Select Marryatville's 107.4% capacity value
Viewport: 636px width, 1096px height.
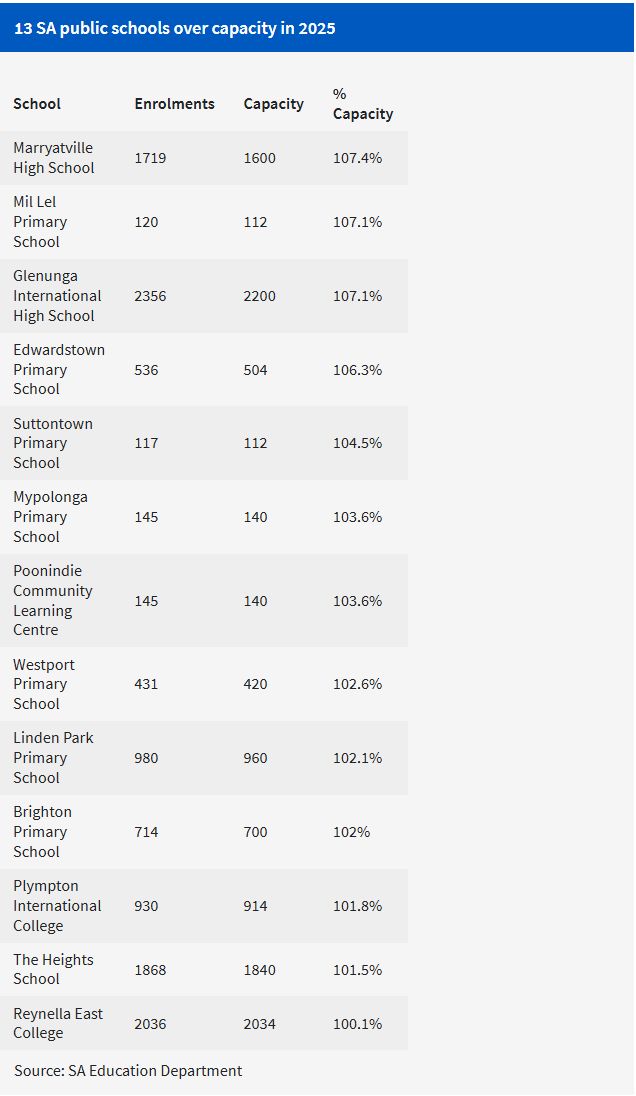tap(357, 158)
